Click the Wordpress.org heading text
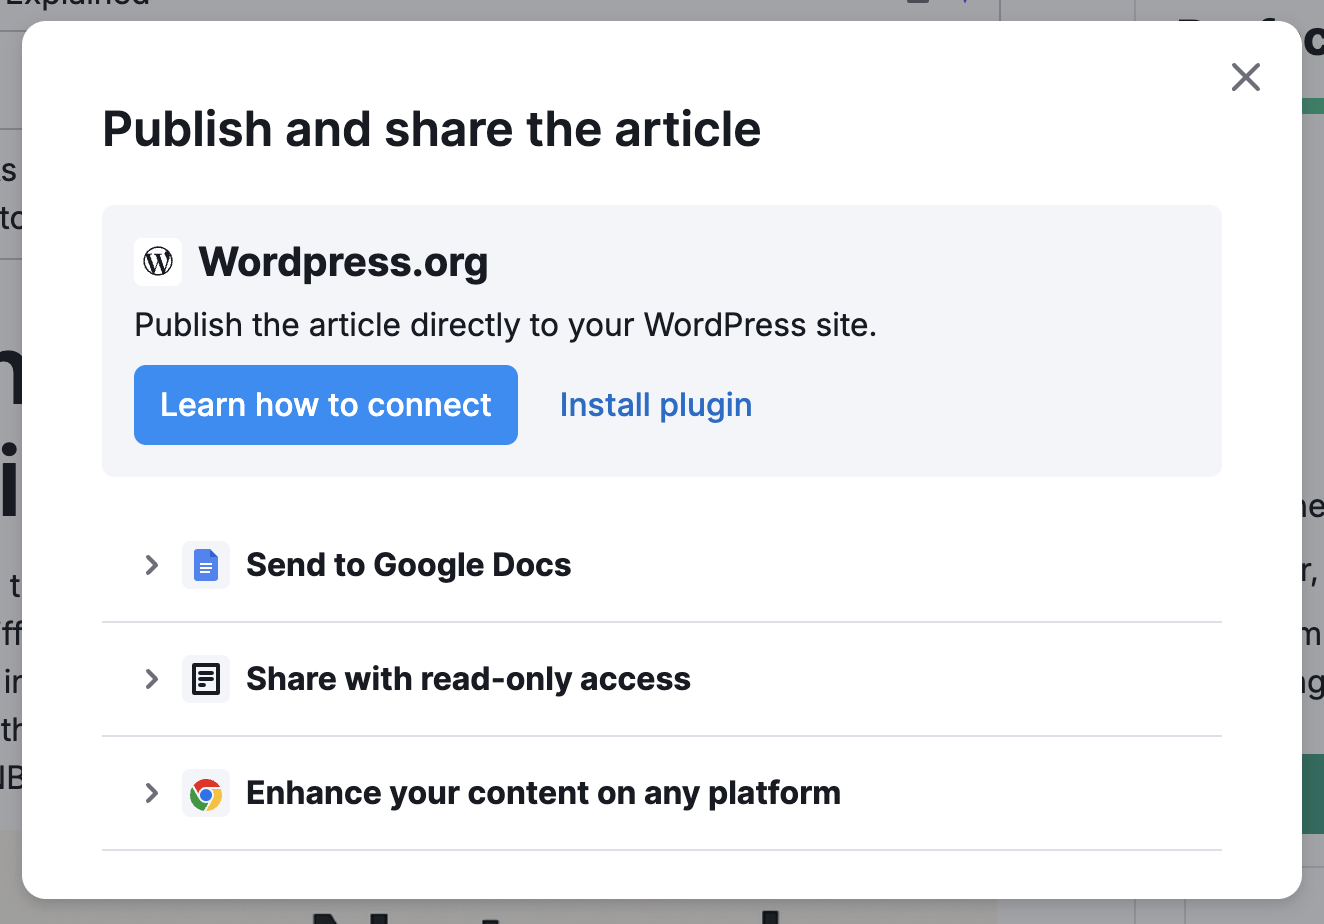This screenshot has width=1324, height=924. coord(343,262)
